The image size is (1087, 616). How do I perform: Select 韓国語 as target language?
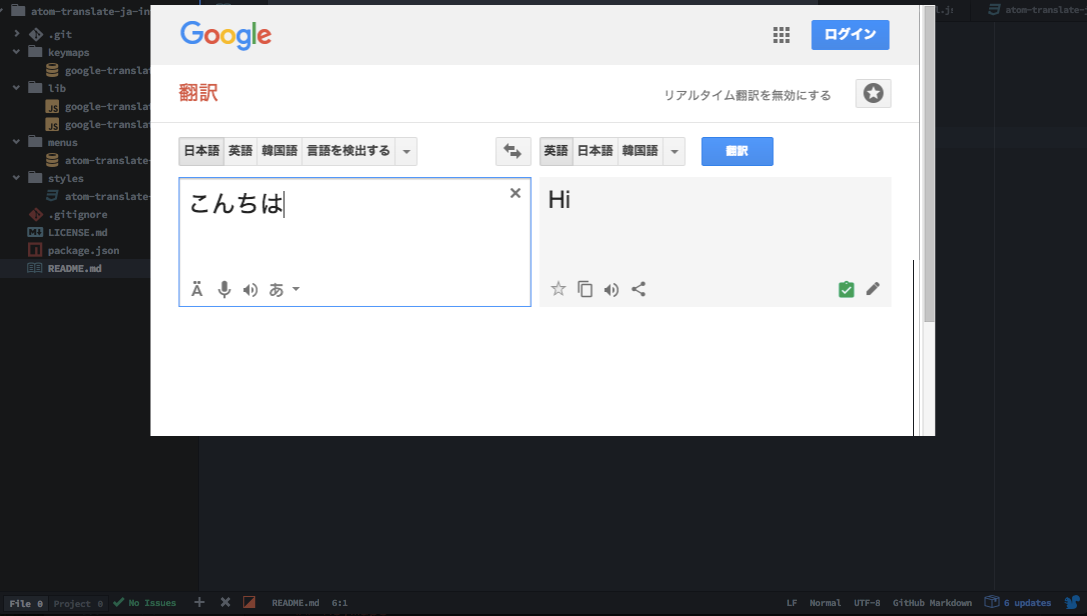tap(640, 151)
